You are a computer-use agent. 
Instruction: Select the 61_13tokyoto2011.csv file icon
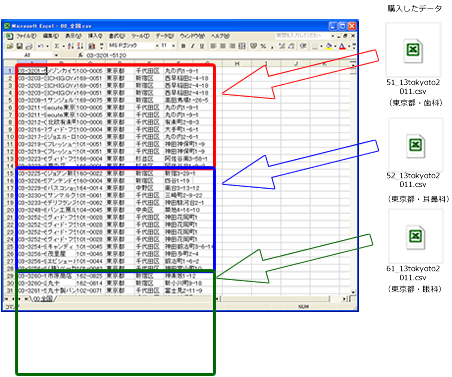coord(416,237)
